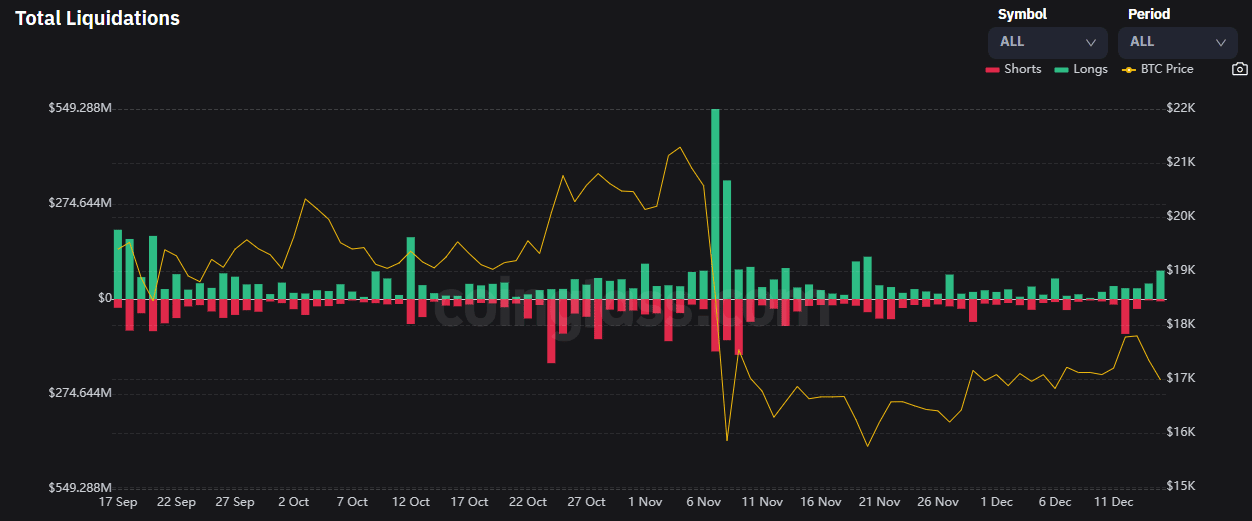Click the Symbol dropdown chevron arrow
1252x521 pixels.
pyautogui.click(x=1091, y=43)
